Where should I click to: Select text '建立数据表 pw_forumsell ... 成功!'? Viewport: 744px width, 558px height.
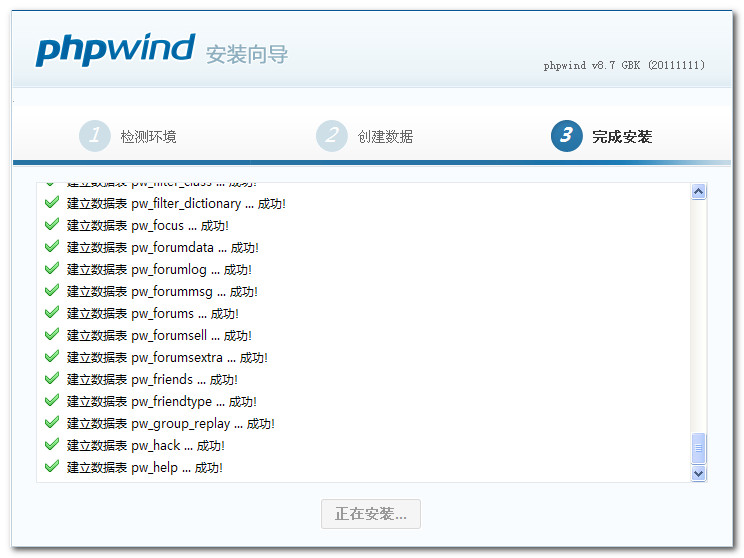click(x=159, y=335)
